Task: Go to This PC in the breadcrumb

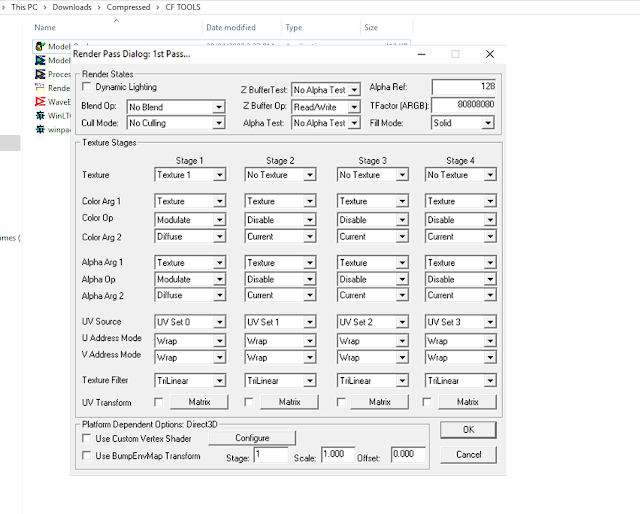Action: tap(24, 7)
